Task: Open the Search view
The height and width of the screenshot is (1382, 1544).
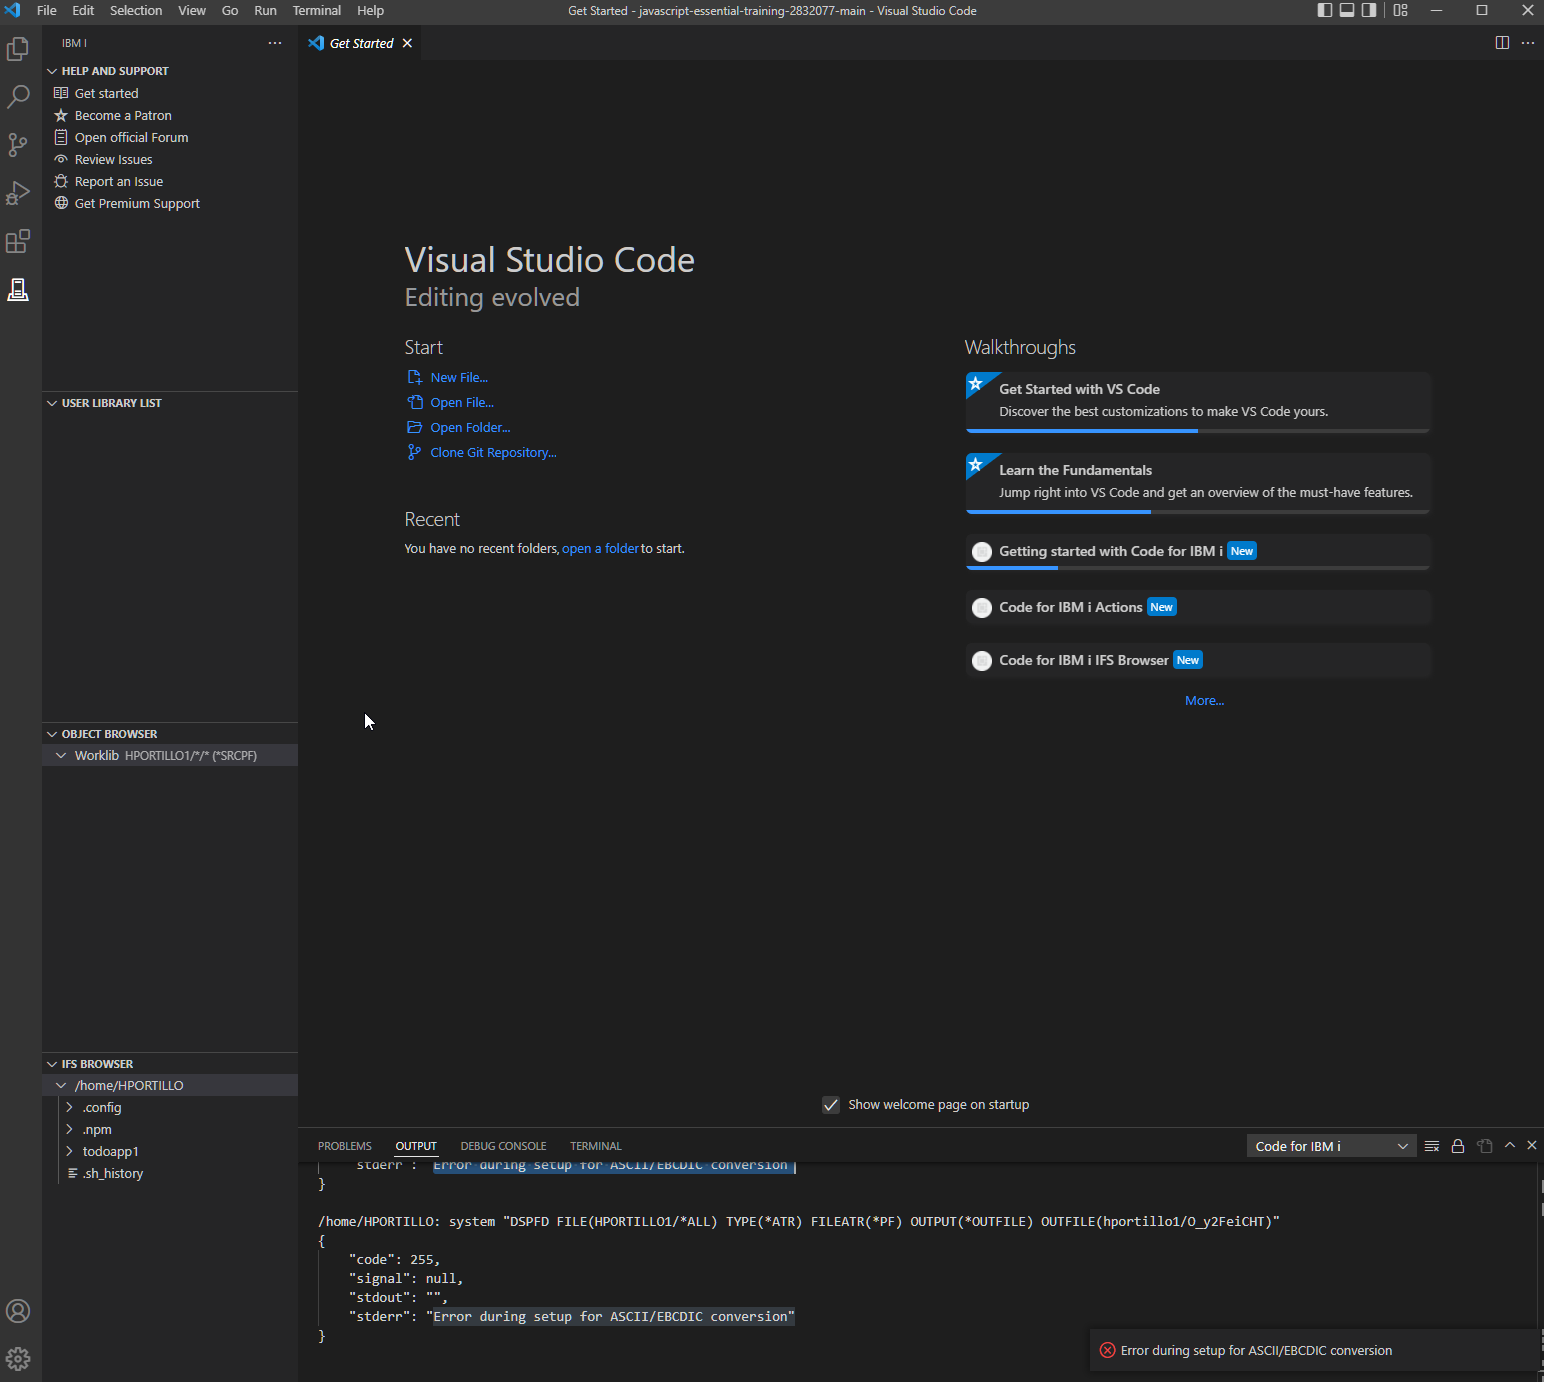Action: (18, 96)
